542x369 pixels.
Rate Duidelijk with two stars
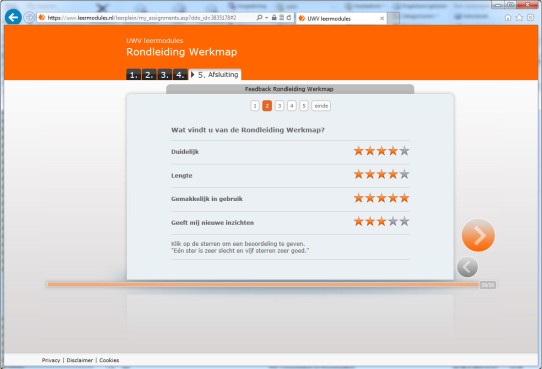(370, 151)
